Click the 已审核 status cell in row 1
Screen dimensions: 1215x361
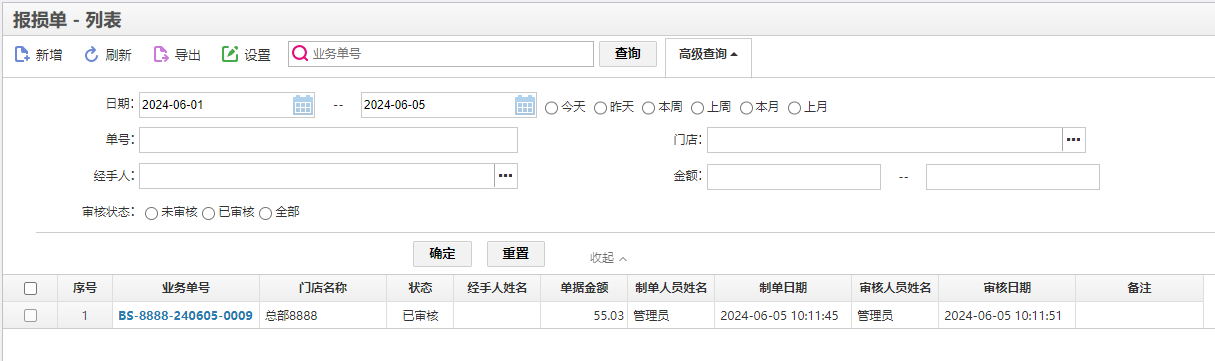pyautogui.click(x=420, y=315)
